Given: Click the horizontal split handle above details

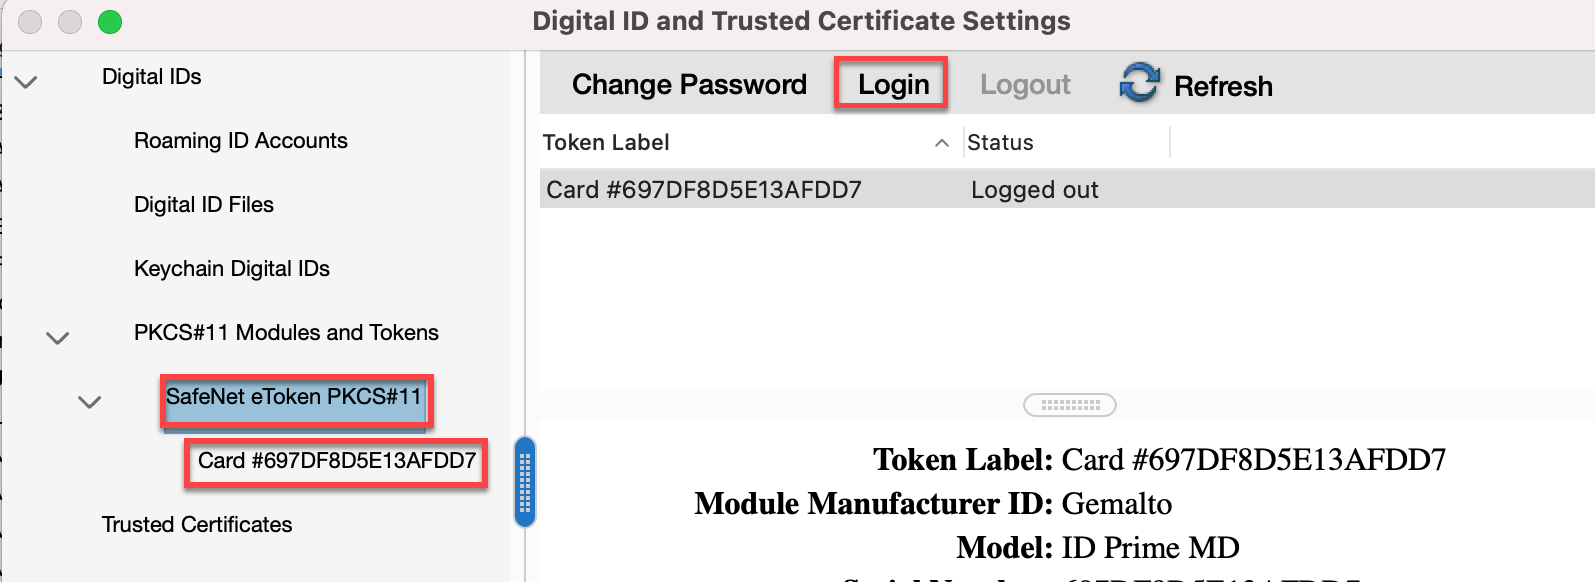Looking at the screenshot, I should click(x=1070, y=405).
